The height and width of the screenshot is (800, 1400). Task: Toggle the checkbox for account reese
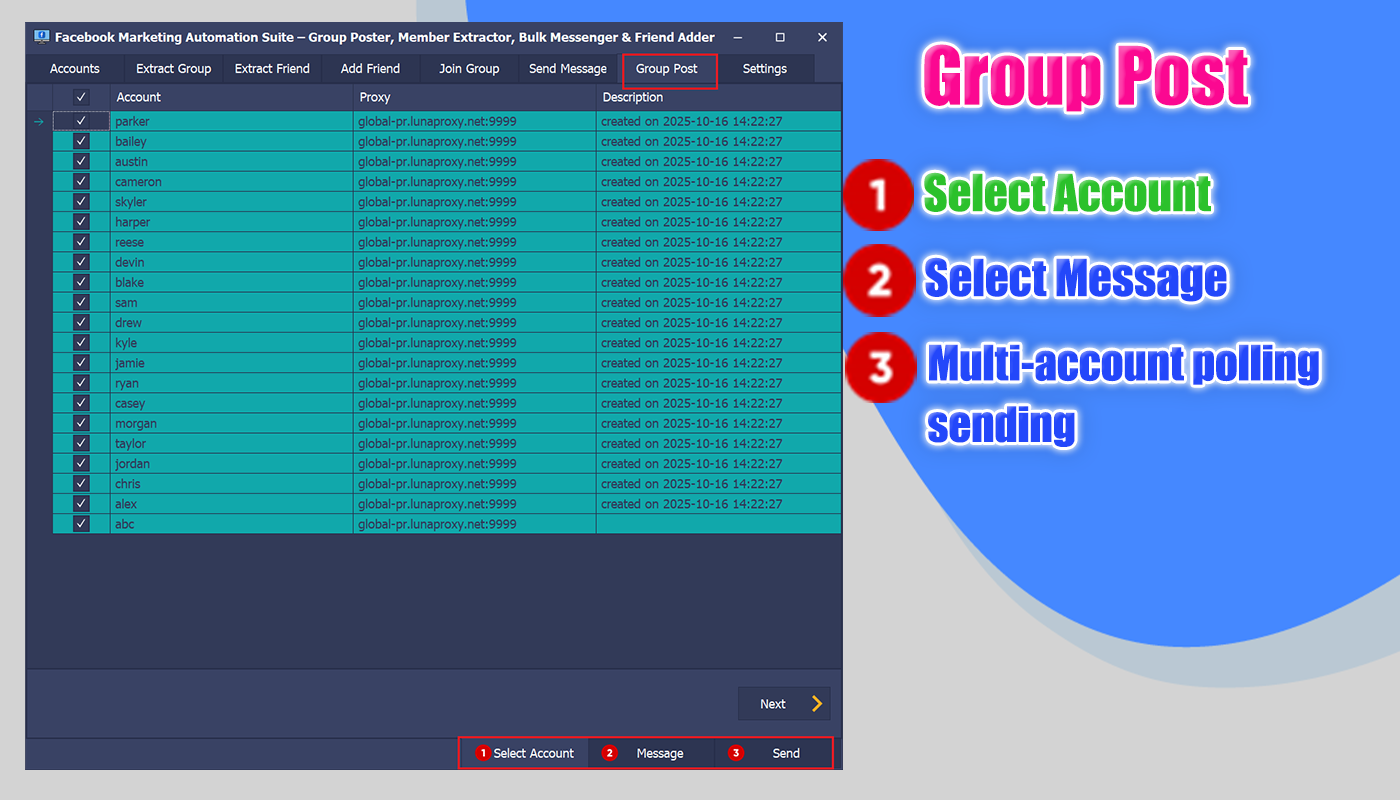(x=81, y=242)
